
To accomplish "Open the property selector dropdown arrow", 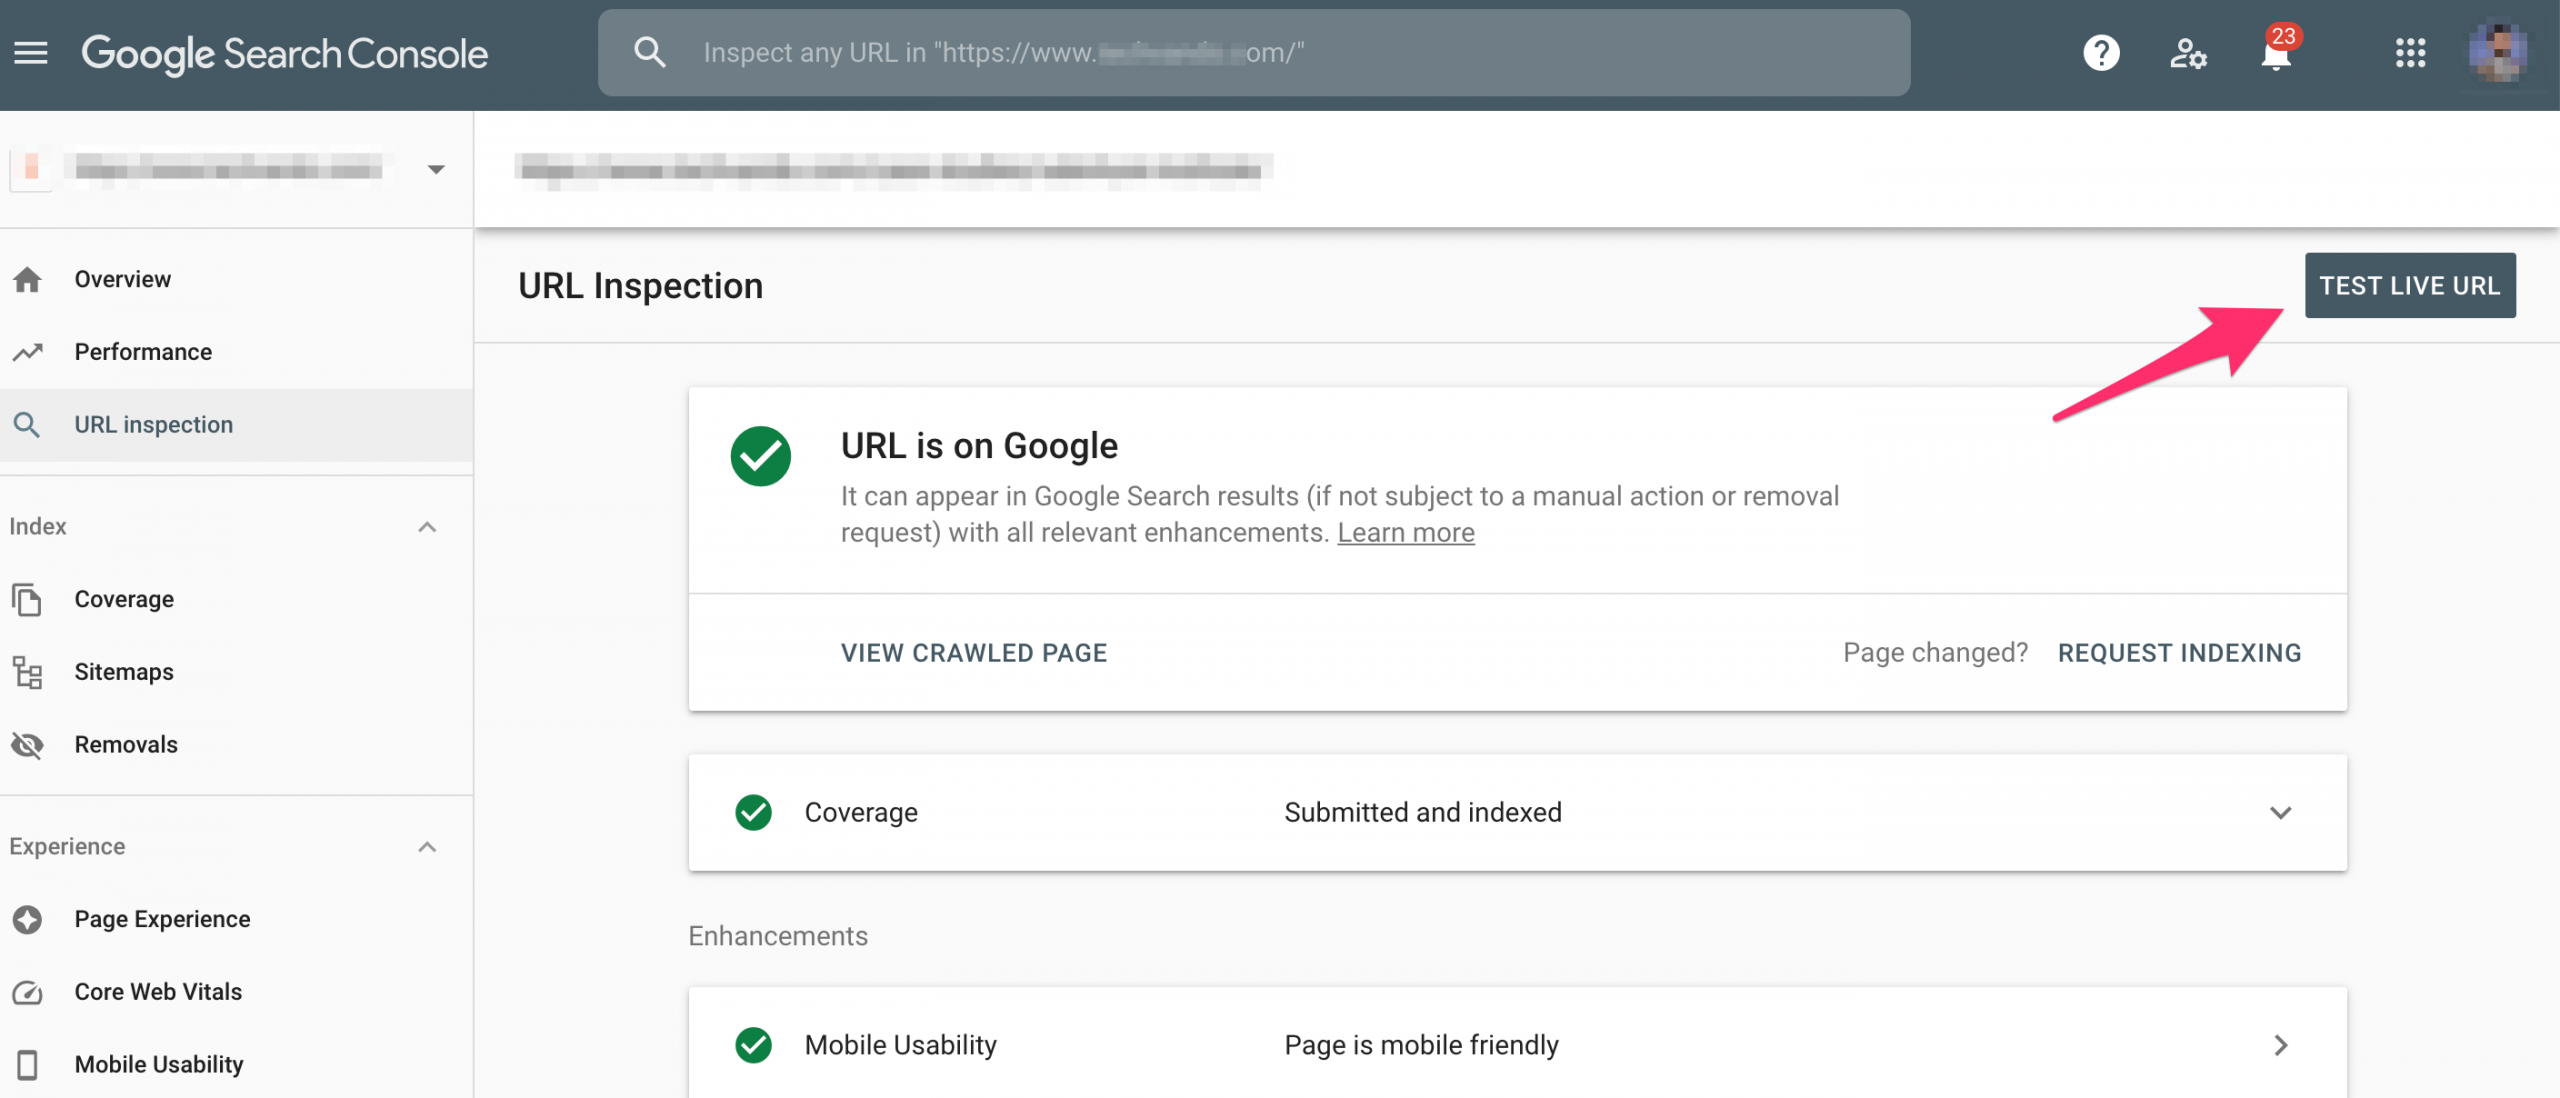I will point(436,169).
